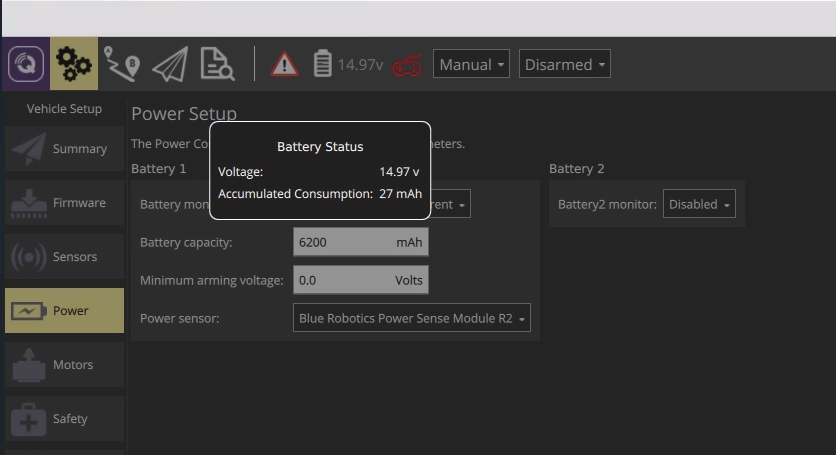The height and width of the screenshot is (455, 836).
Task: Click the Battery Status popup title
Action: (320, 147)
